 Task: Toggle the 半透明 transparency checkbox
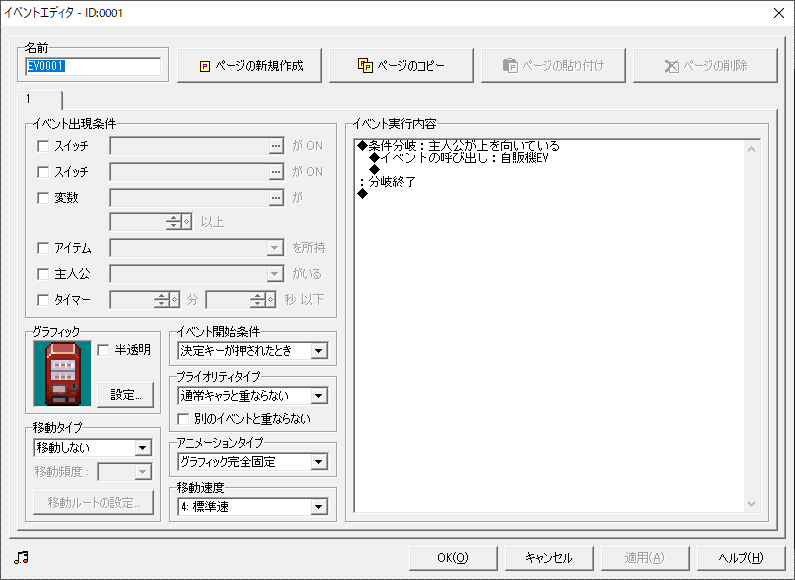(104, 350)
